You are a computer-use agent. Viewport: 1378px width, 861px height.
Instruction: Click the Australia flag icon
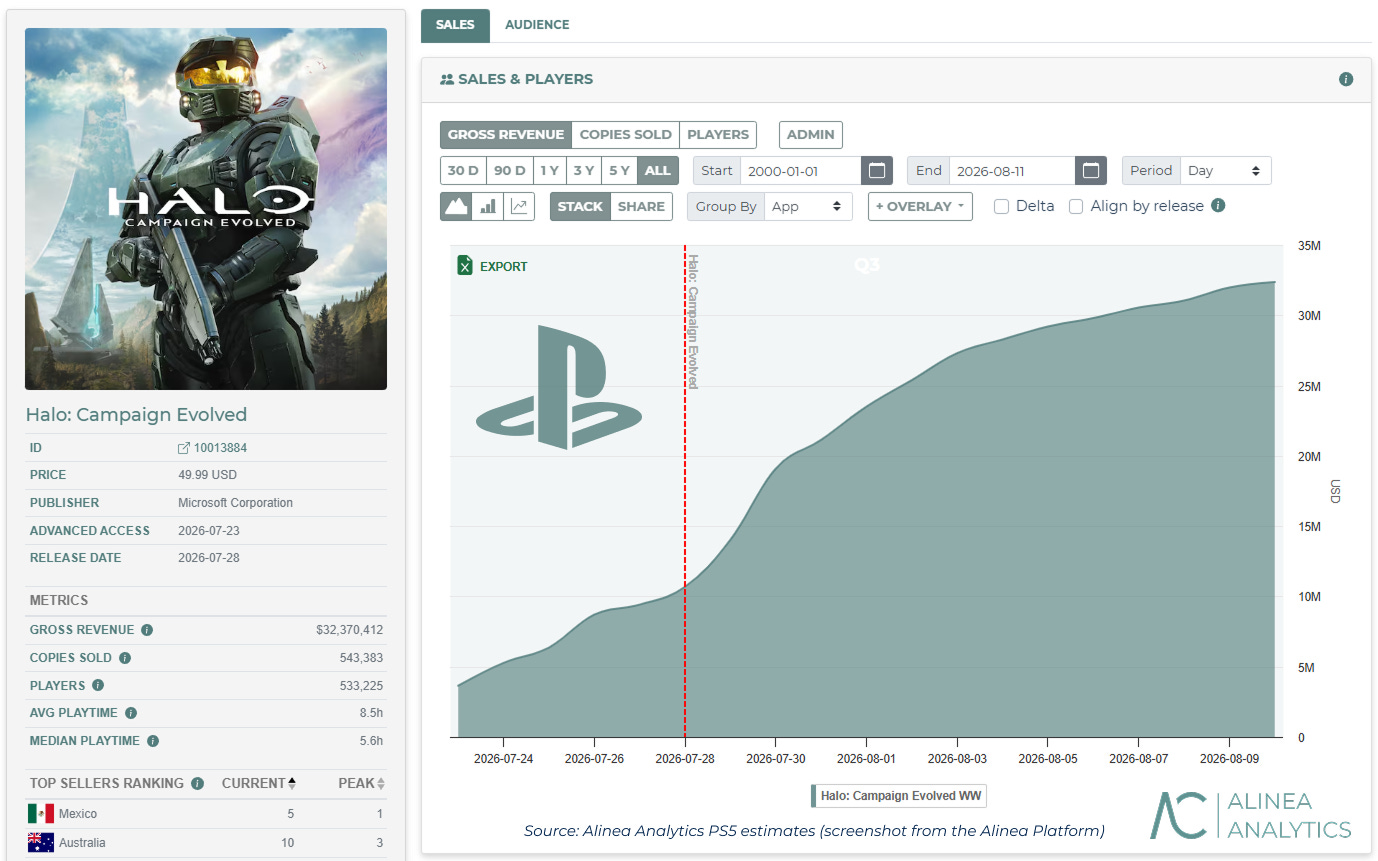(x=41, y=843)
